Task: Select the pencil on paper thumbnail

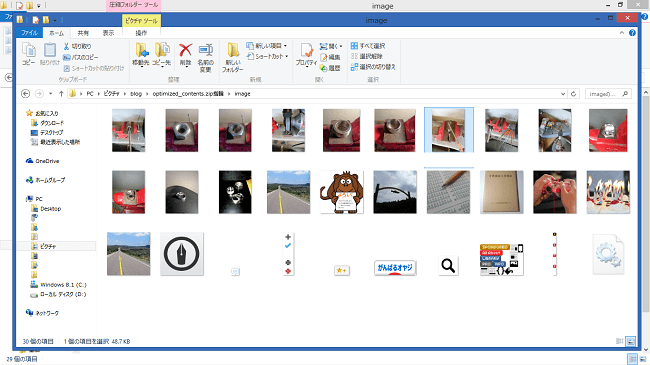Action: click(448, 192)
